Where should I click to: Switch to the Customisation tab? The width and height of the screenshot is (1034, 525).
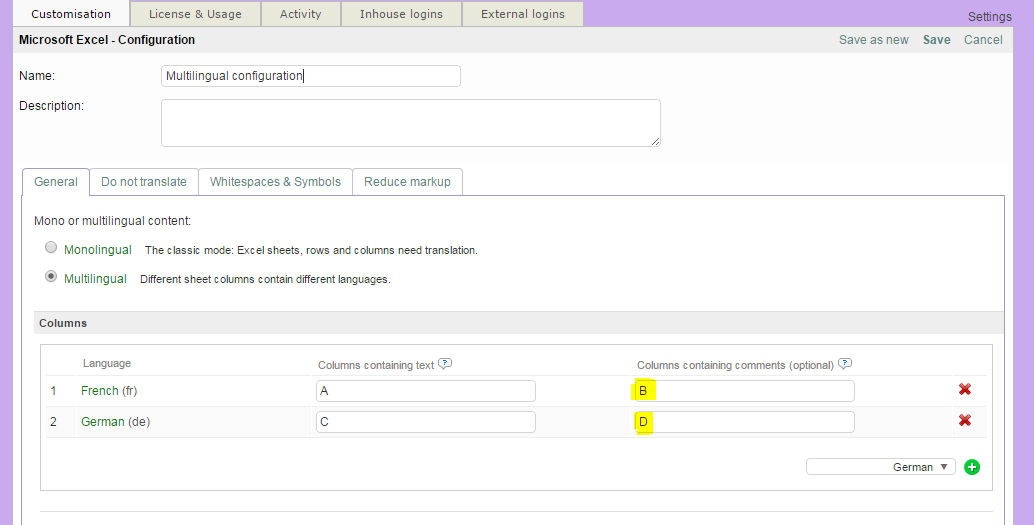(x=71, y=14)
